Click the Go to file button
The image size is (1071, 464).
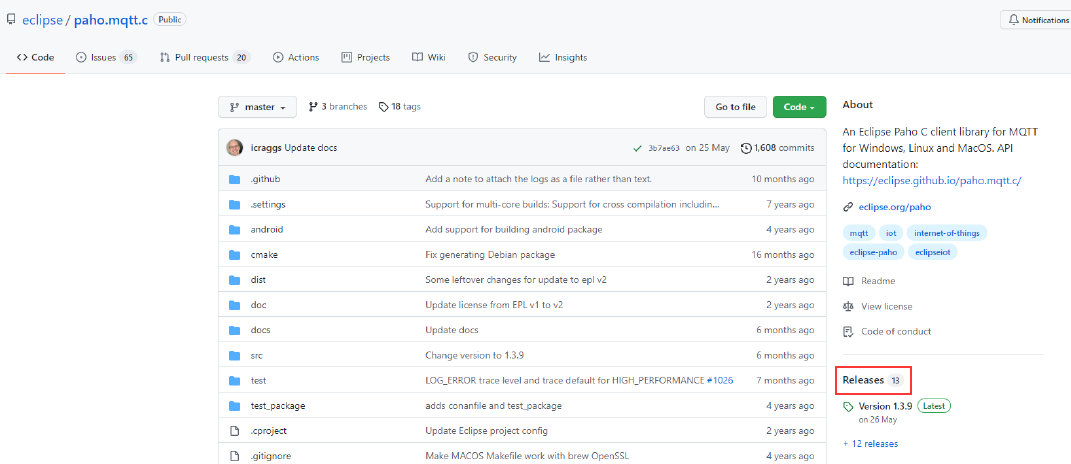click(735, 107)
